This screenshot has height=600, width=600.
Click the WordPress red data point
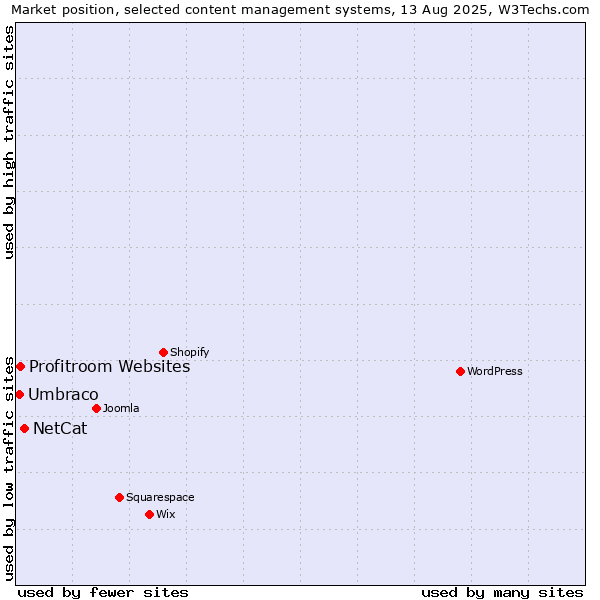point(460,372)
